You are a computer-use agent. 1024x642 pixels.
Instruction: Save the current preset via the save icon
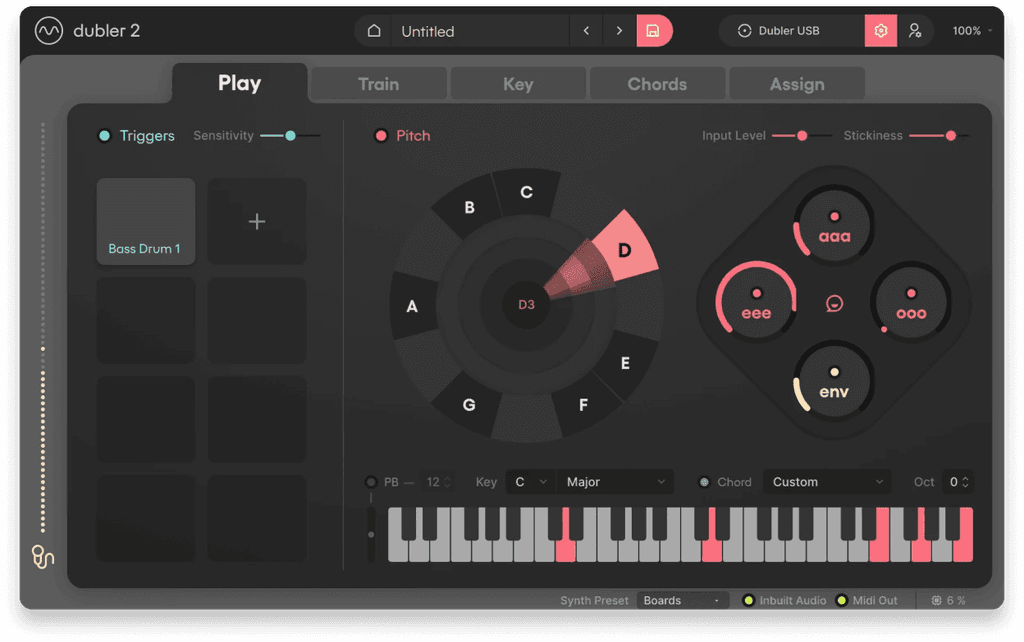655,31
